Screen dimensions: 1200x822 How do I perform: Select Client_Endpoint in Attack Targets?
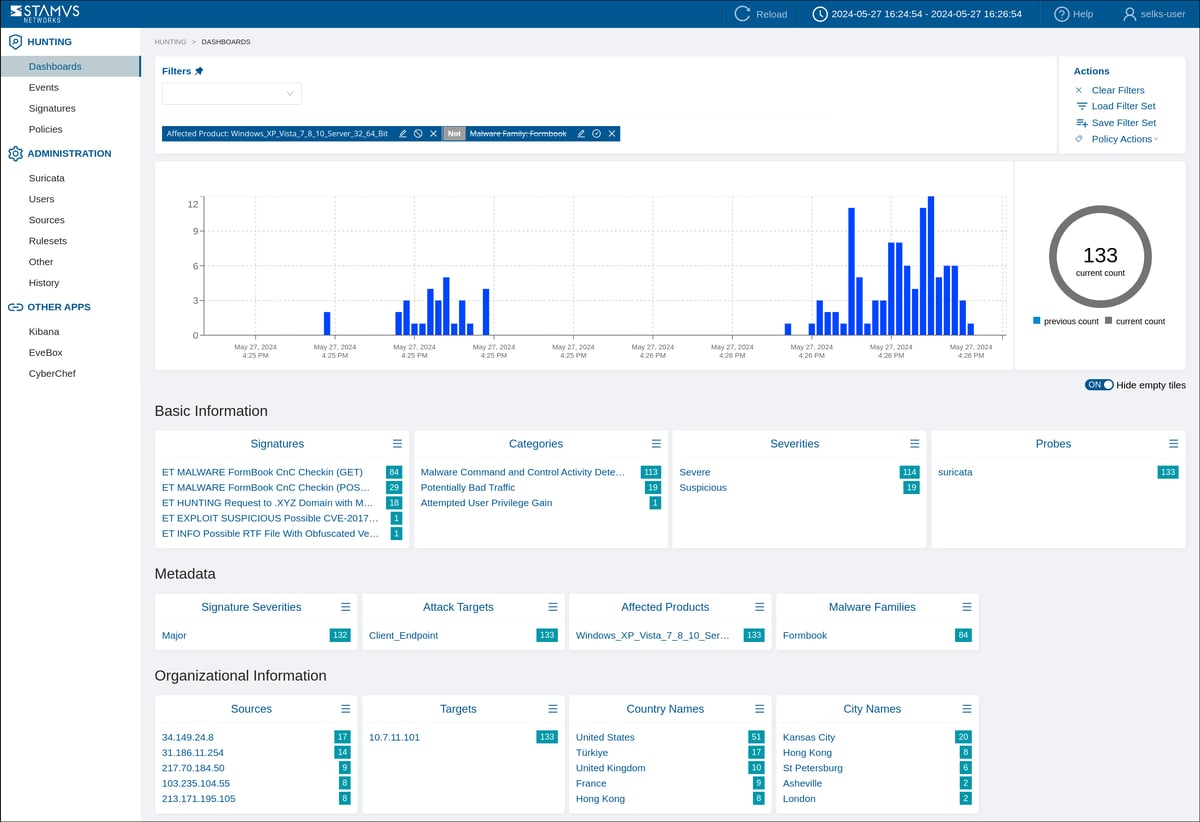tap(403, 635)
